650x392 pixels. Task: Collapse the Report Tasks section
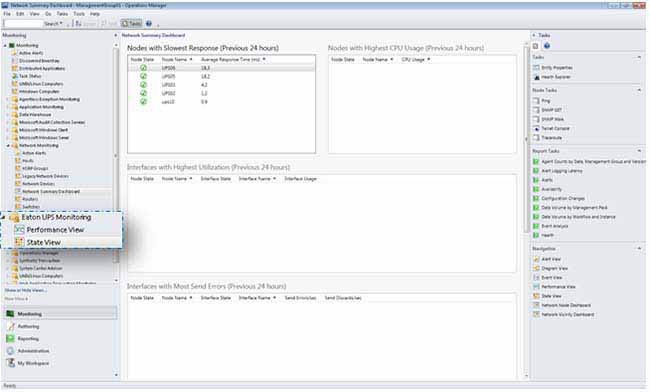[x=639, y=151]
